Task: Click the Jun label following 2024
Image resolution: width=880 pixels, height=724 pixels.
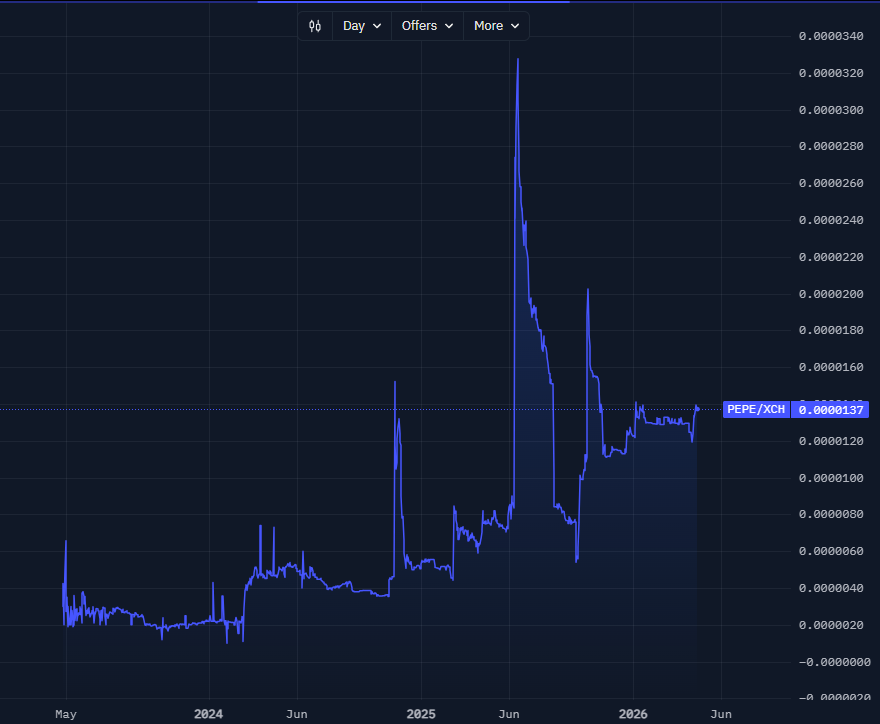Action: (296, 714)
